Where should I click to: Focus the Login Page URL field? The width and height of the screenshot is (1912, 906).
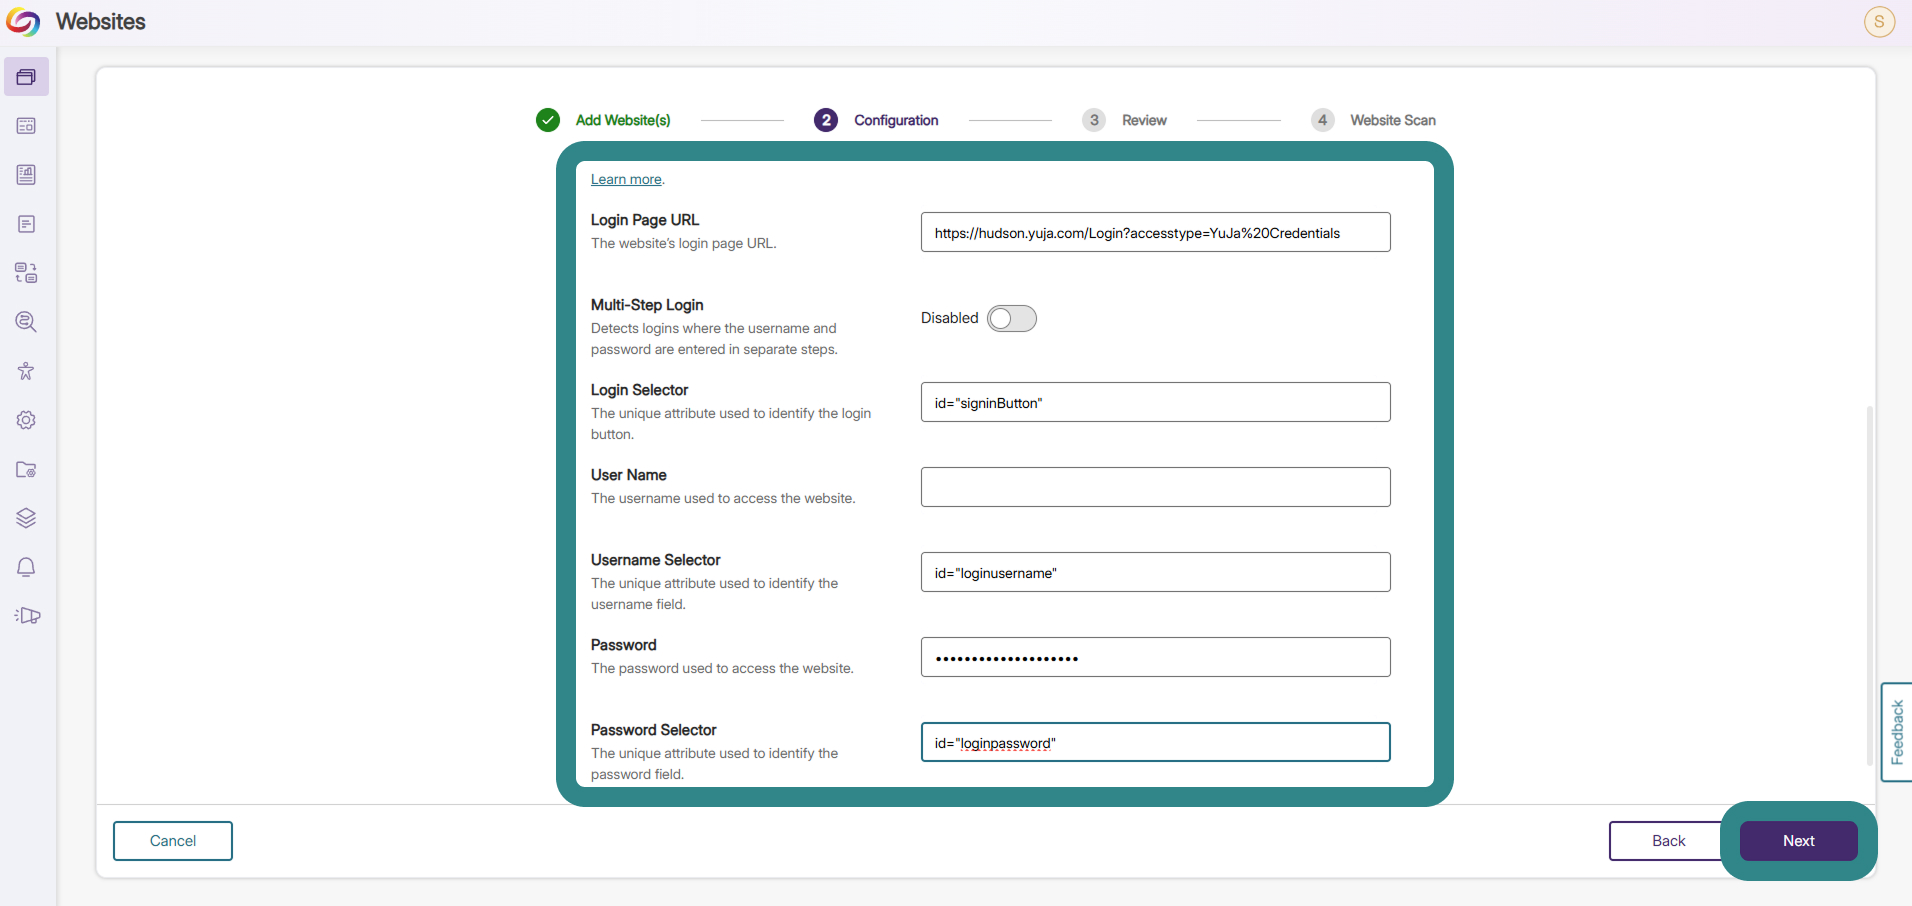1155,232
